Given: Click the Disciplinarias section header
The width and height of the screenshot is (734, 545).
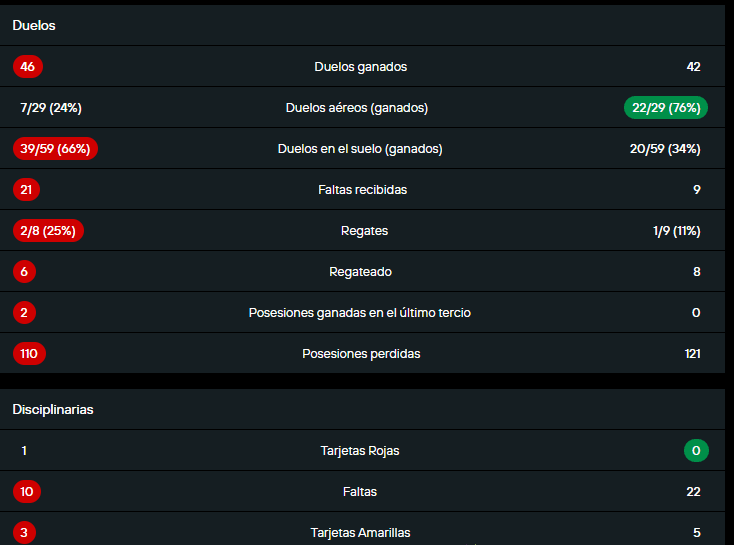Looking at the screenshot, I should (x=53, y=410).
